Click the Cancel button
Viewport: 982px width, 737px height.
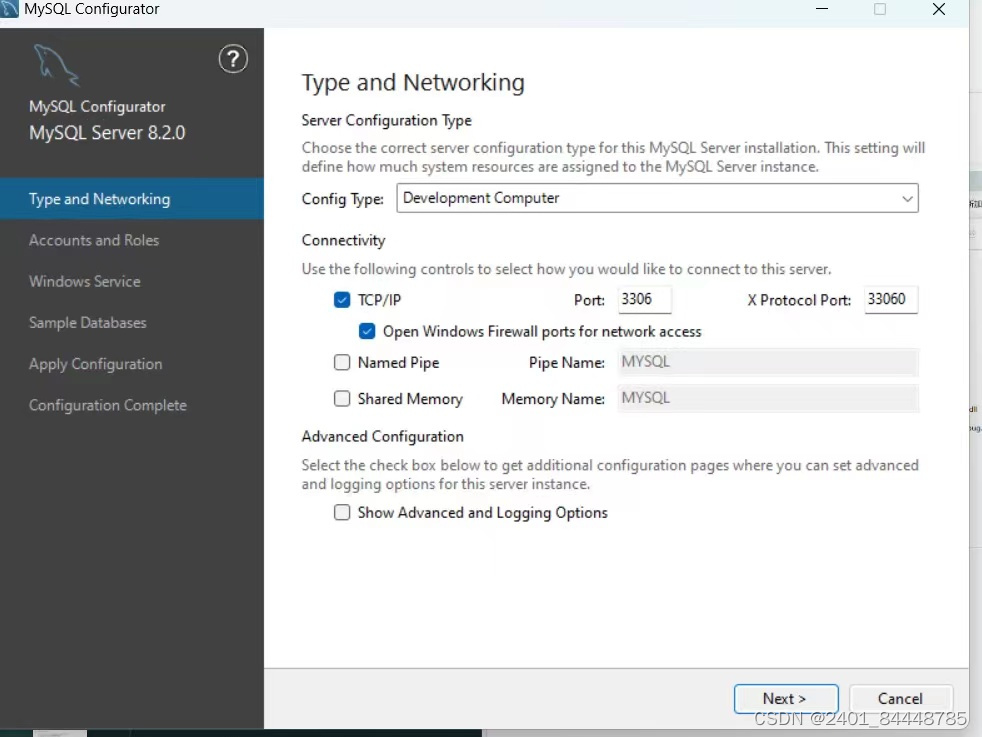(x=901, y=699)
